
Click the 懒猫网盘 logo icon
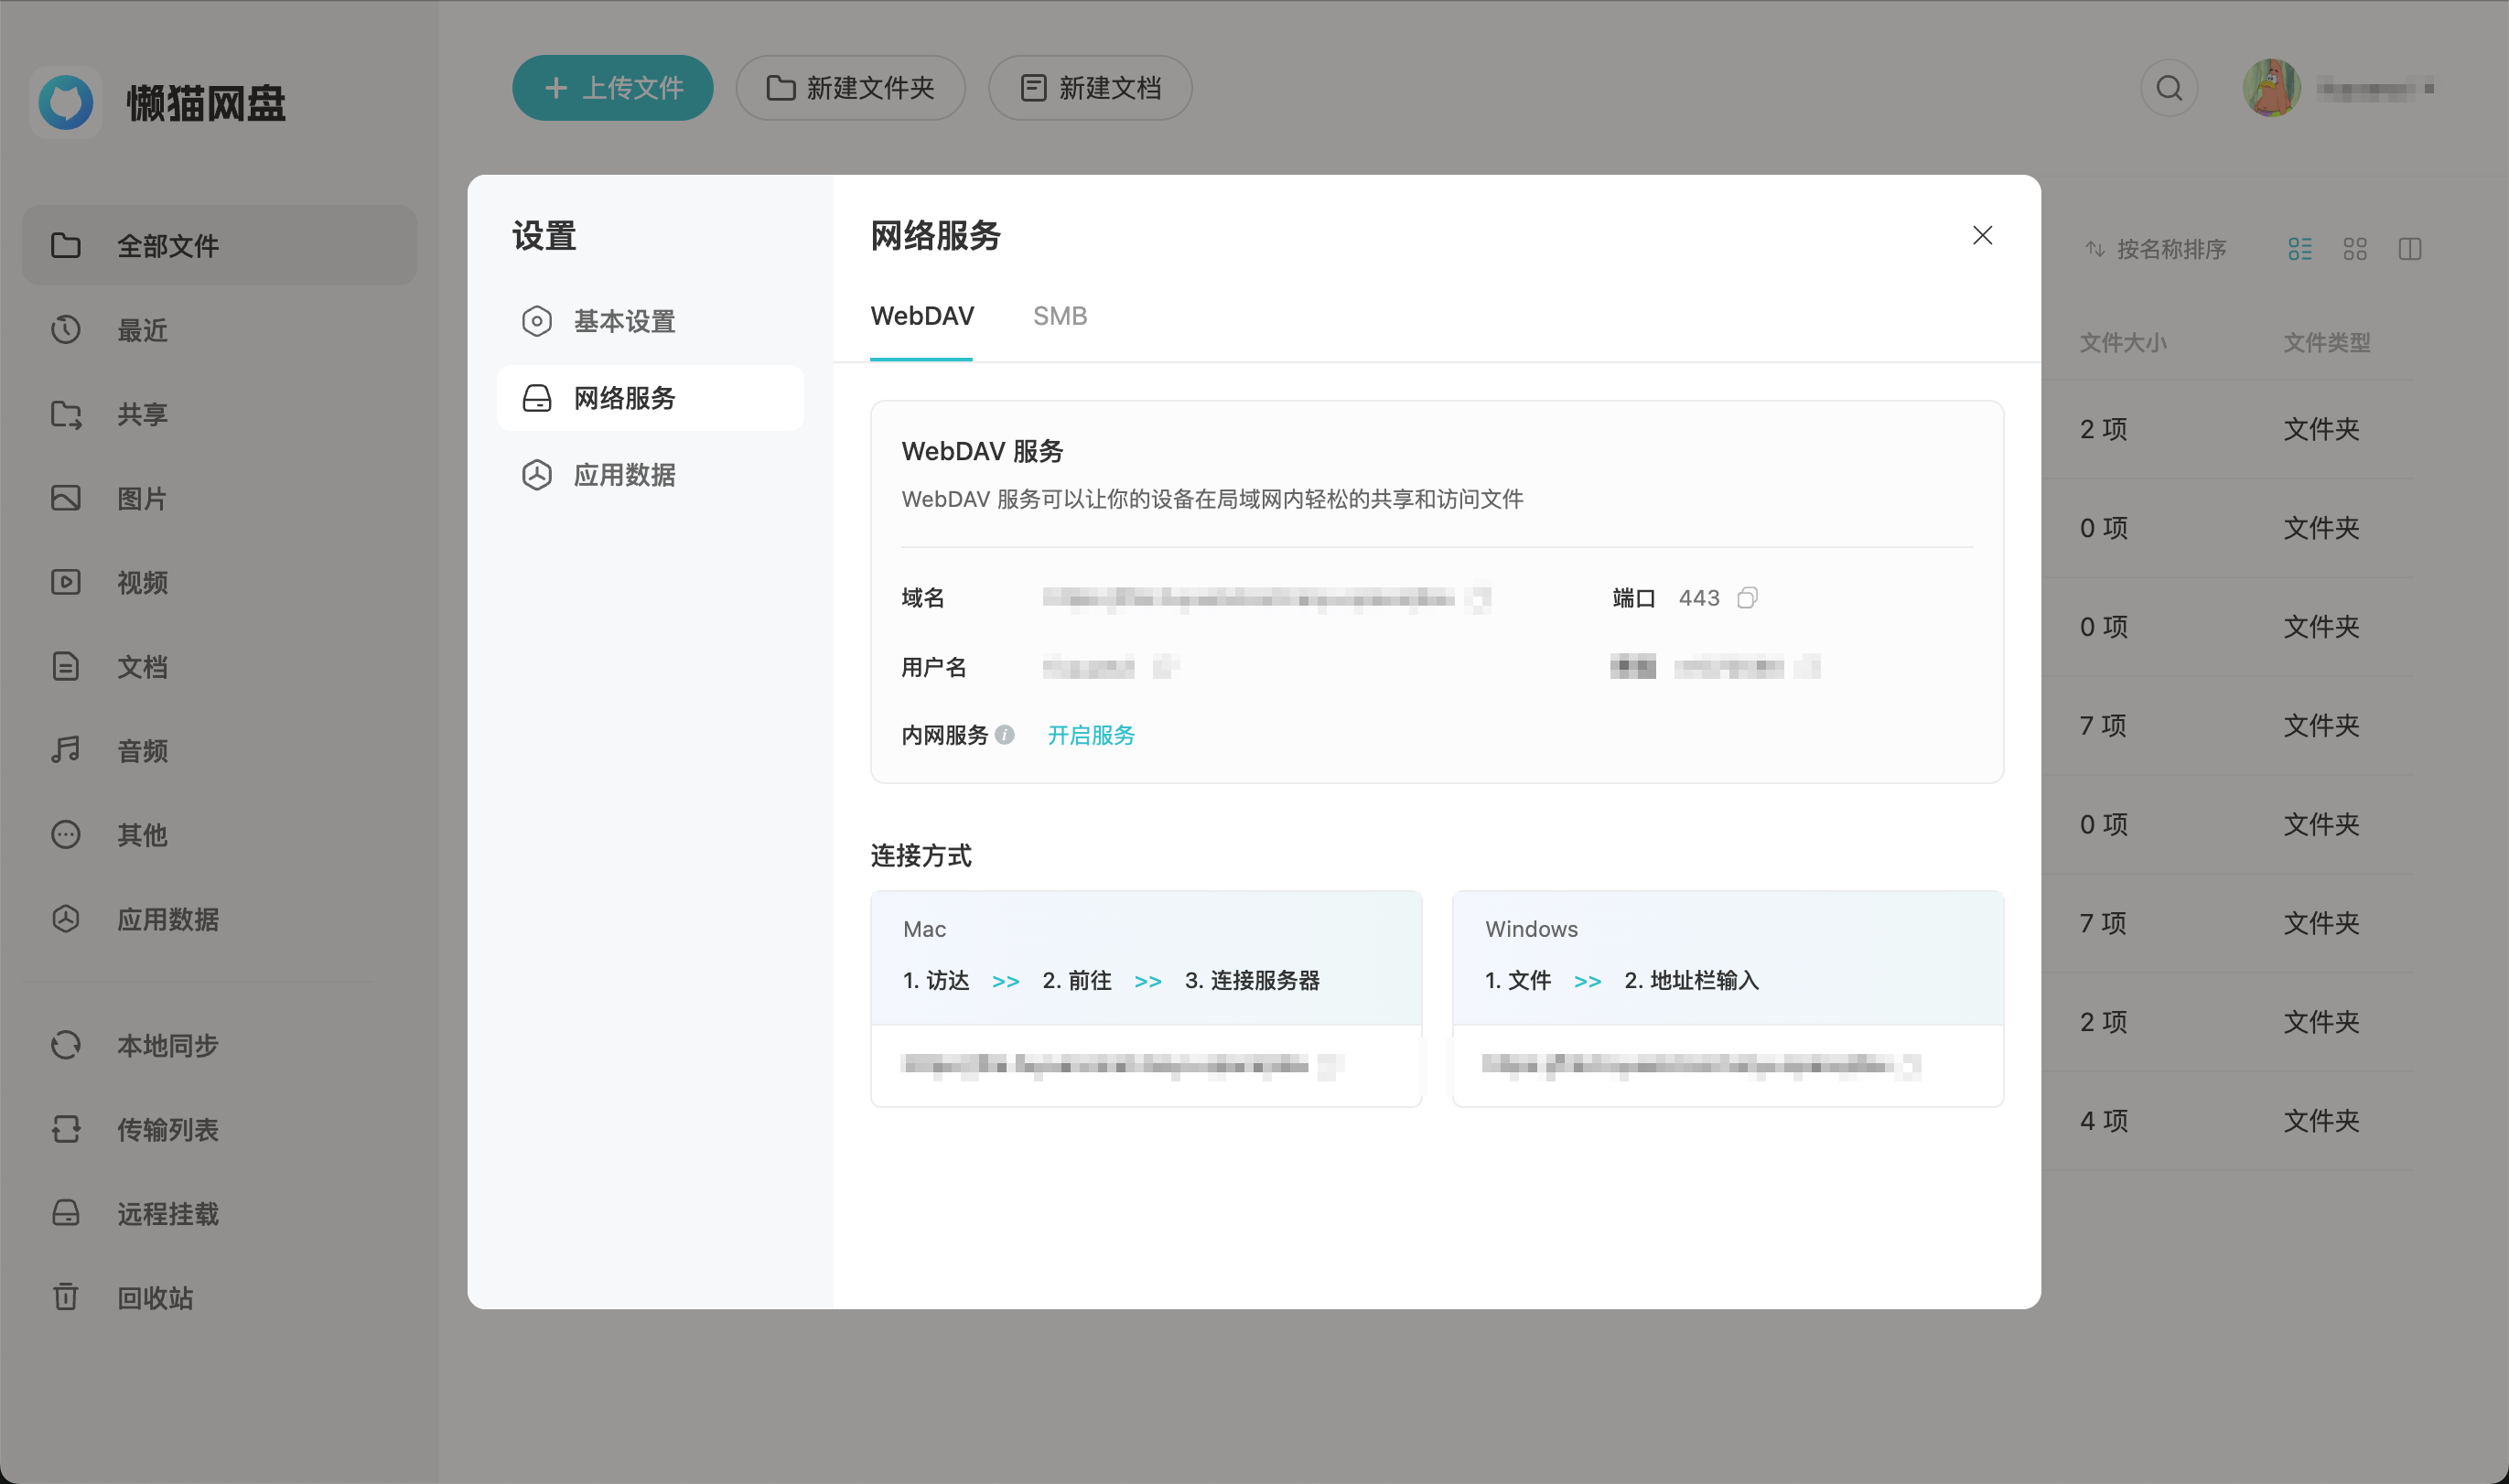[x=66, y=102]
